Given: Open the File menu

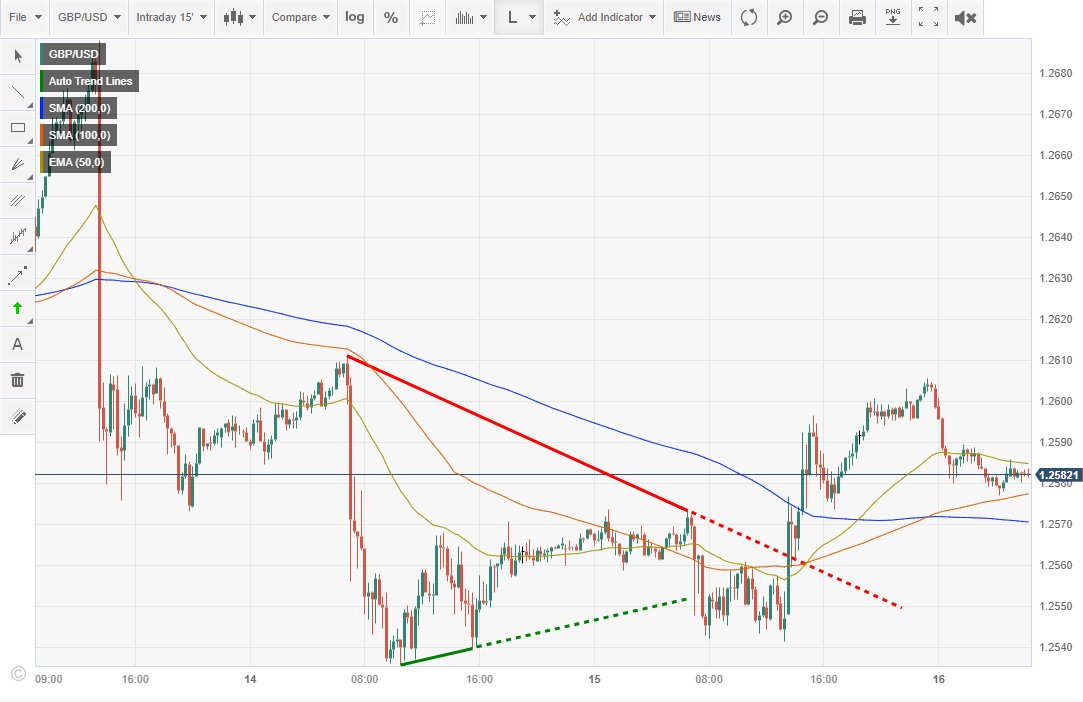Looking at the screenshot, I should 25,17.
